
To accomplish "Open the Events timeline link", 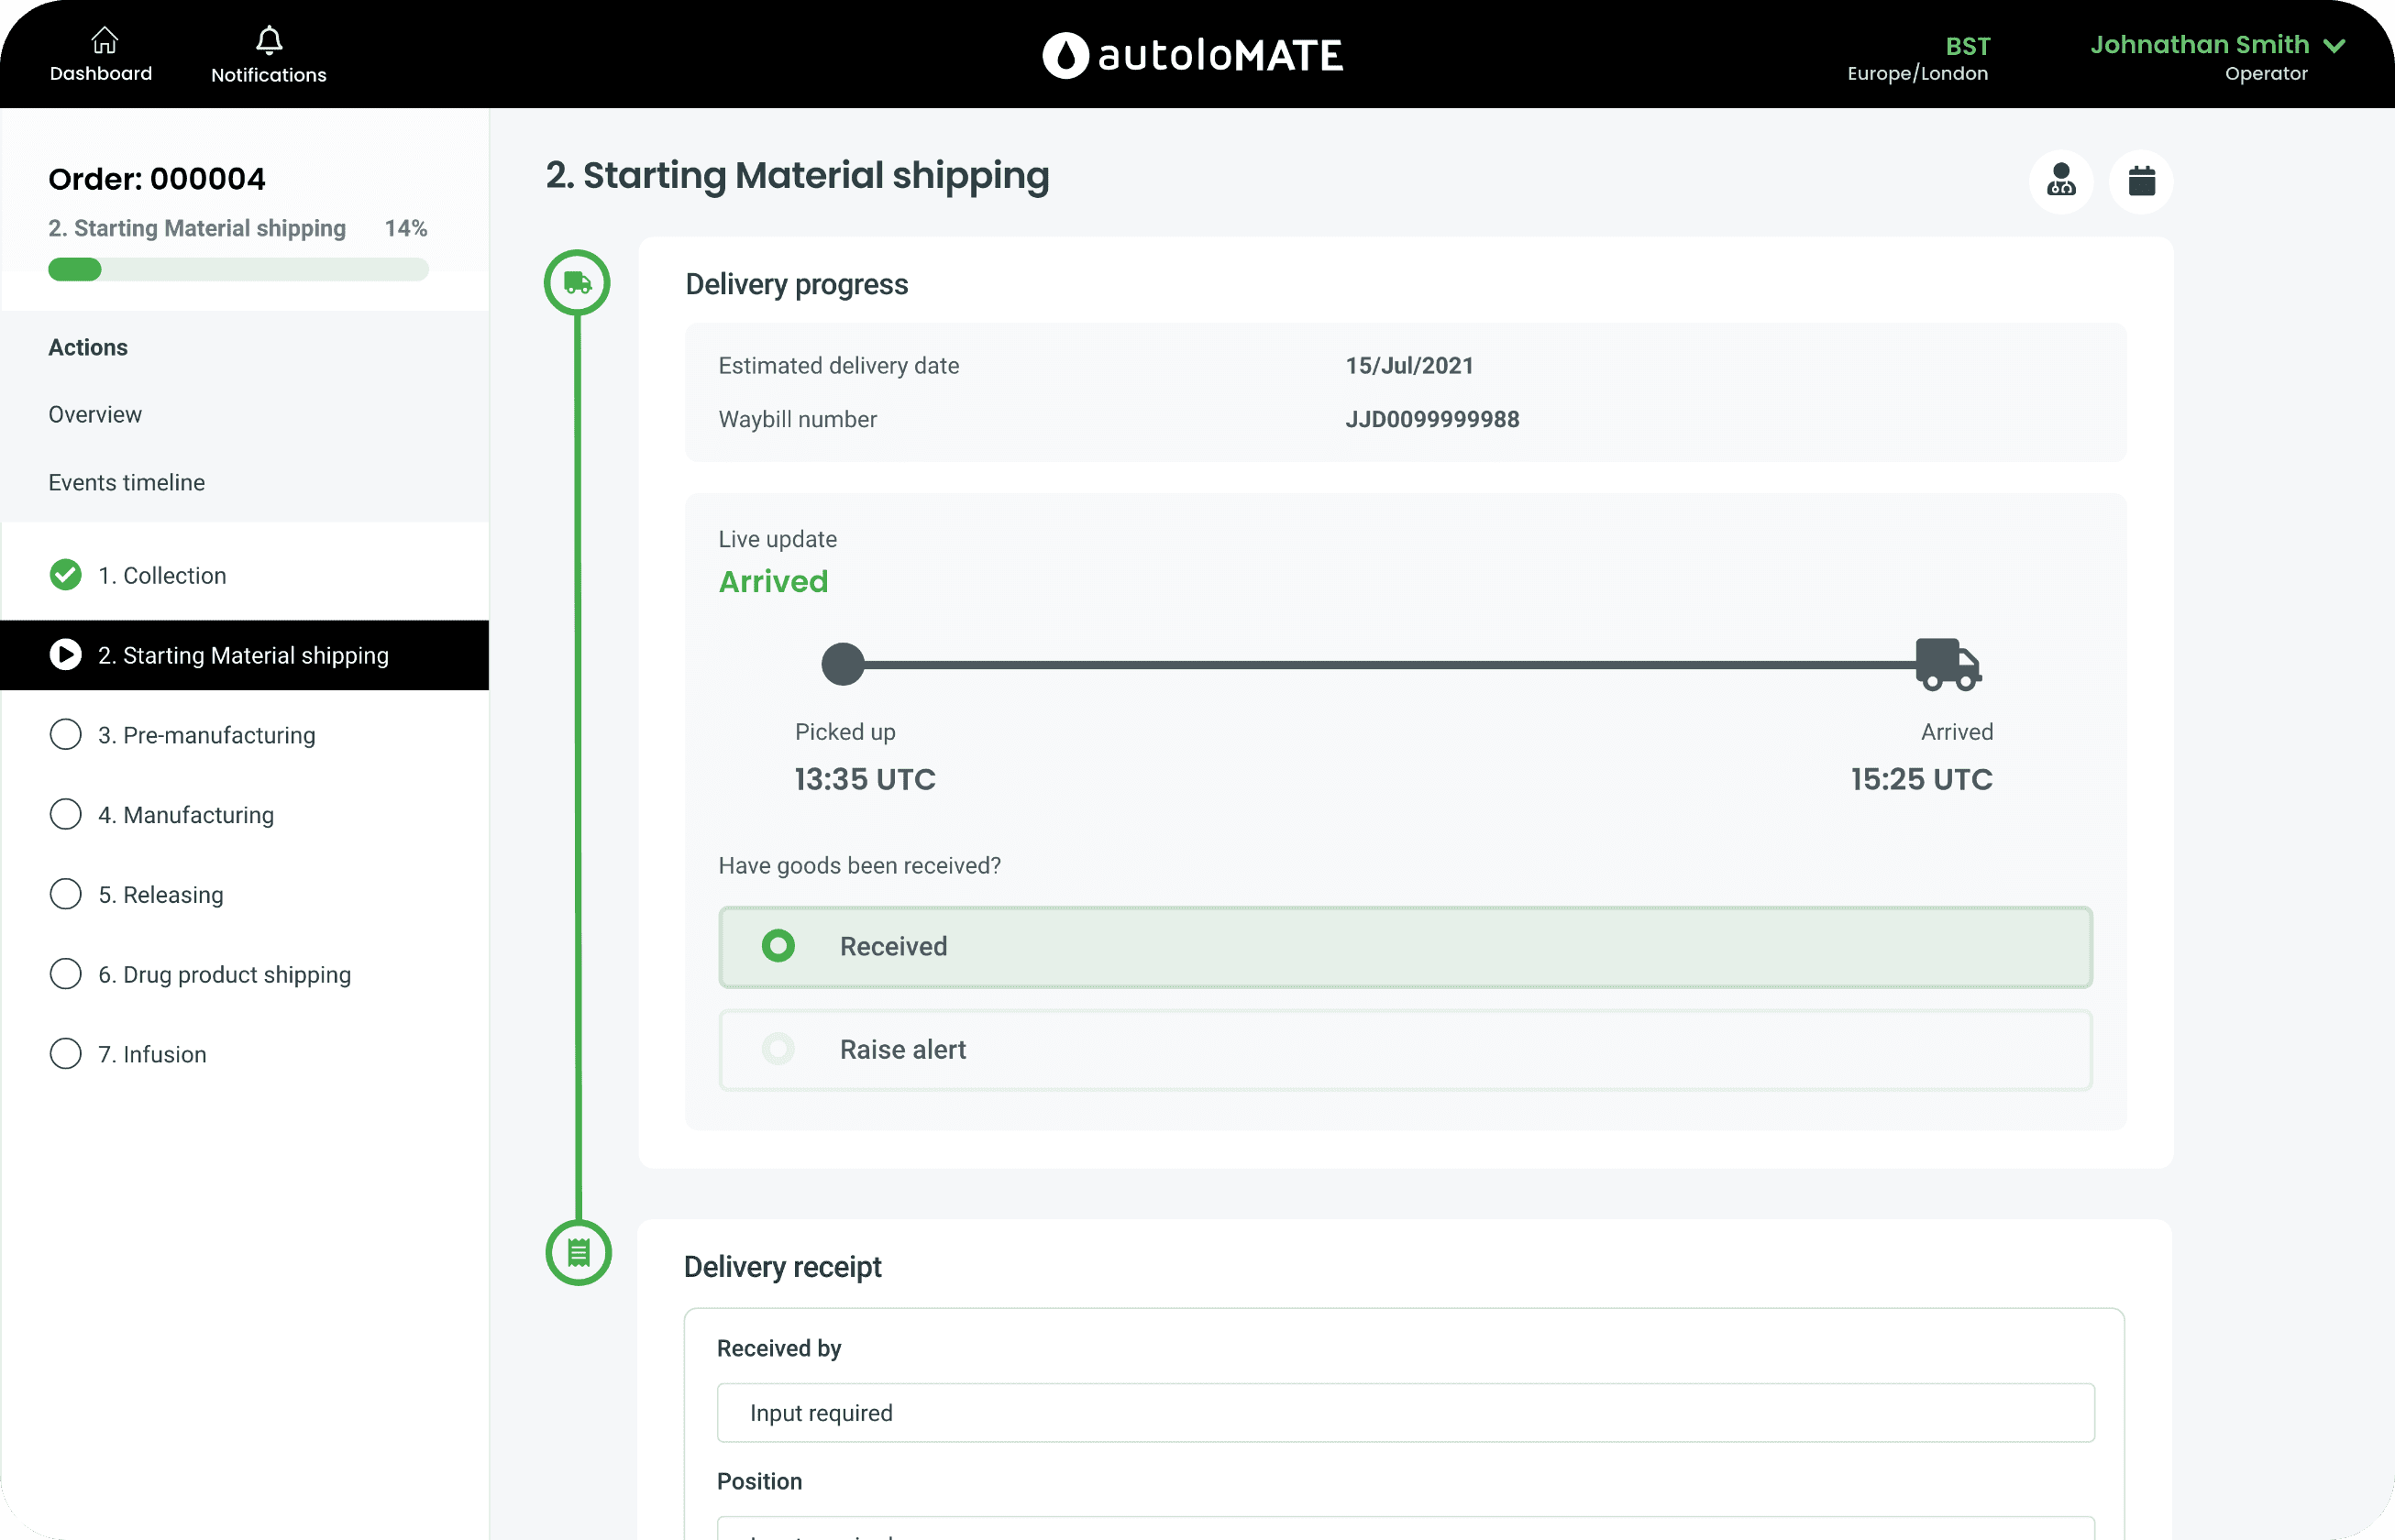I will tap(126, 482).
